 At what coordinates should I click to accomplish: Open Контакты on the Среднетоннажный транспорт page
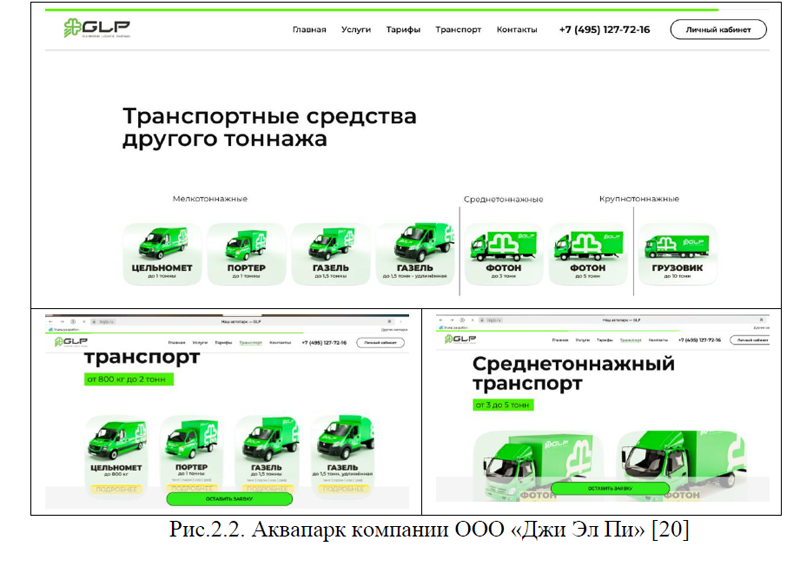pos(658,340)
